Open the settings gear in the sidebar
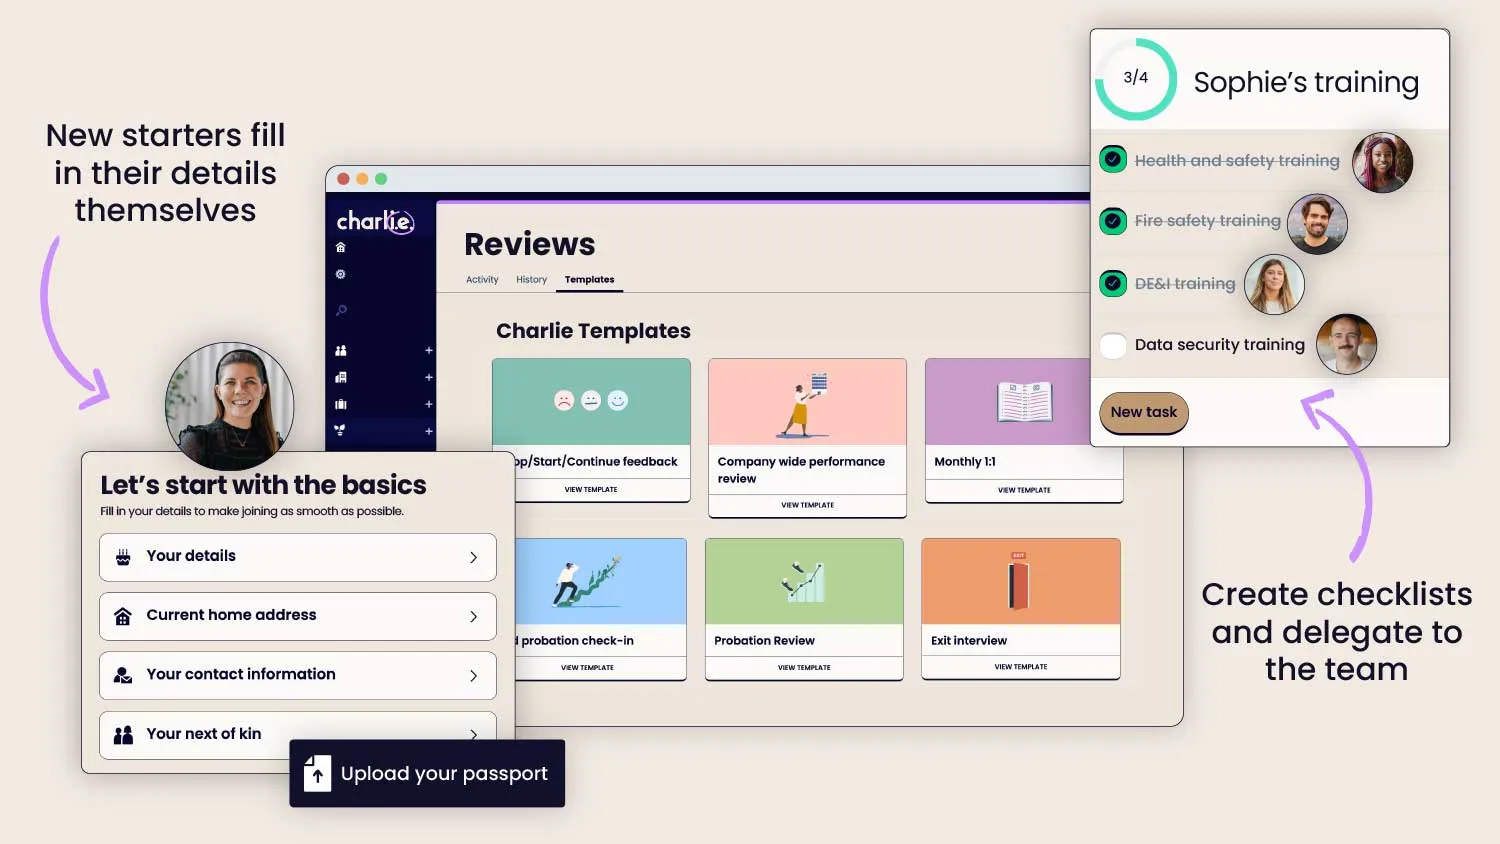The width and height of the screenshot is (1500, 844). 340,274
